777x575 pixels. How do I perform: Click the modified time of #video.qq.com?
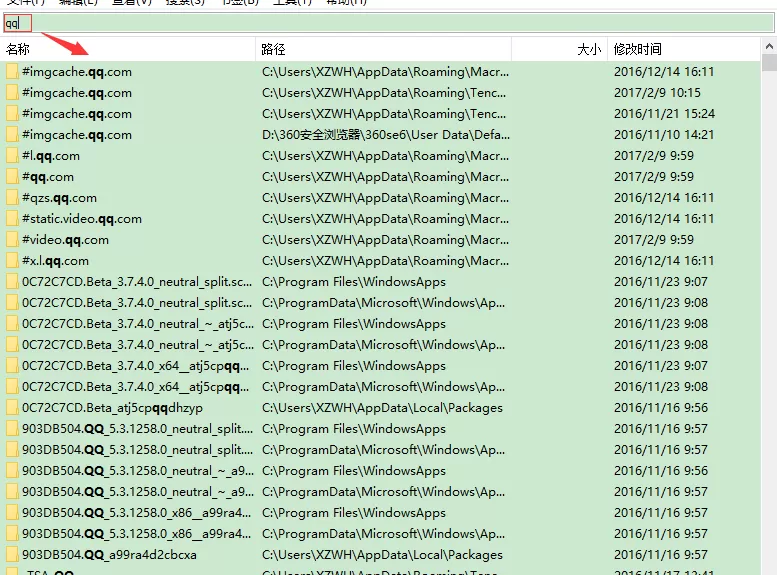pos(654,239)
